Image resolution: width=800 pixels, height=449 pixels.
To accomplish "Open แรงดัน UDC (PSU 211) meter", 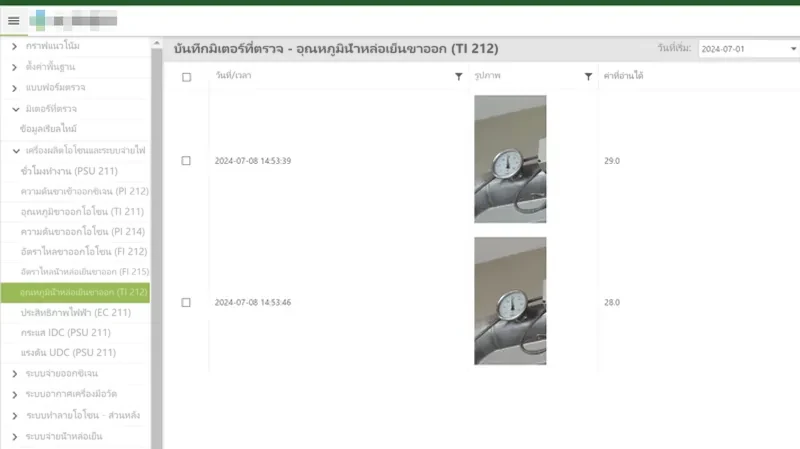I will click(x=68, y=353).
